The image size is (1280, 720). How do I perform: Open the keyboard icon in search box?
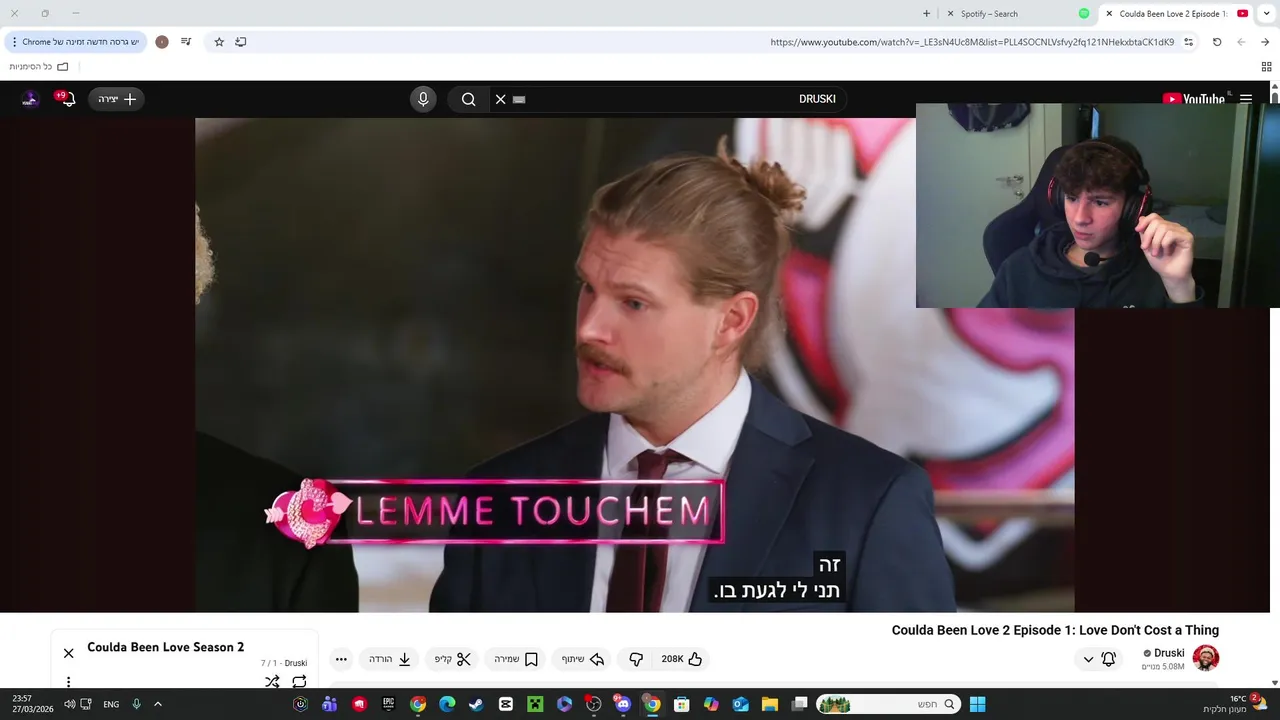pyautogui.click(x=519, y=99)
